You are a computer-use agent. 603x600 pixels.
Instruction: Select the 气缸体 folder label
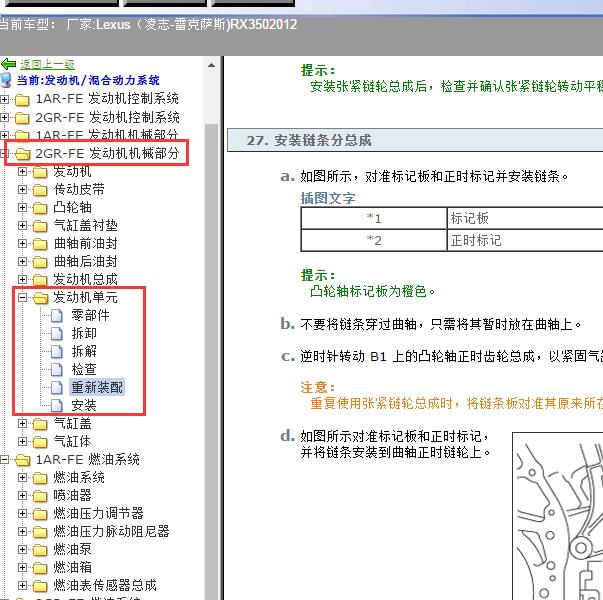(x=72, y=442)
